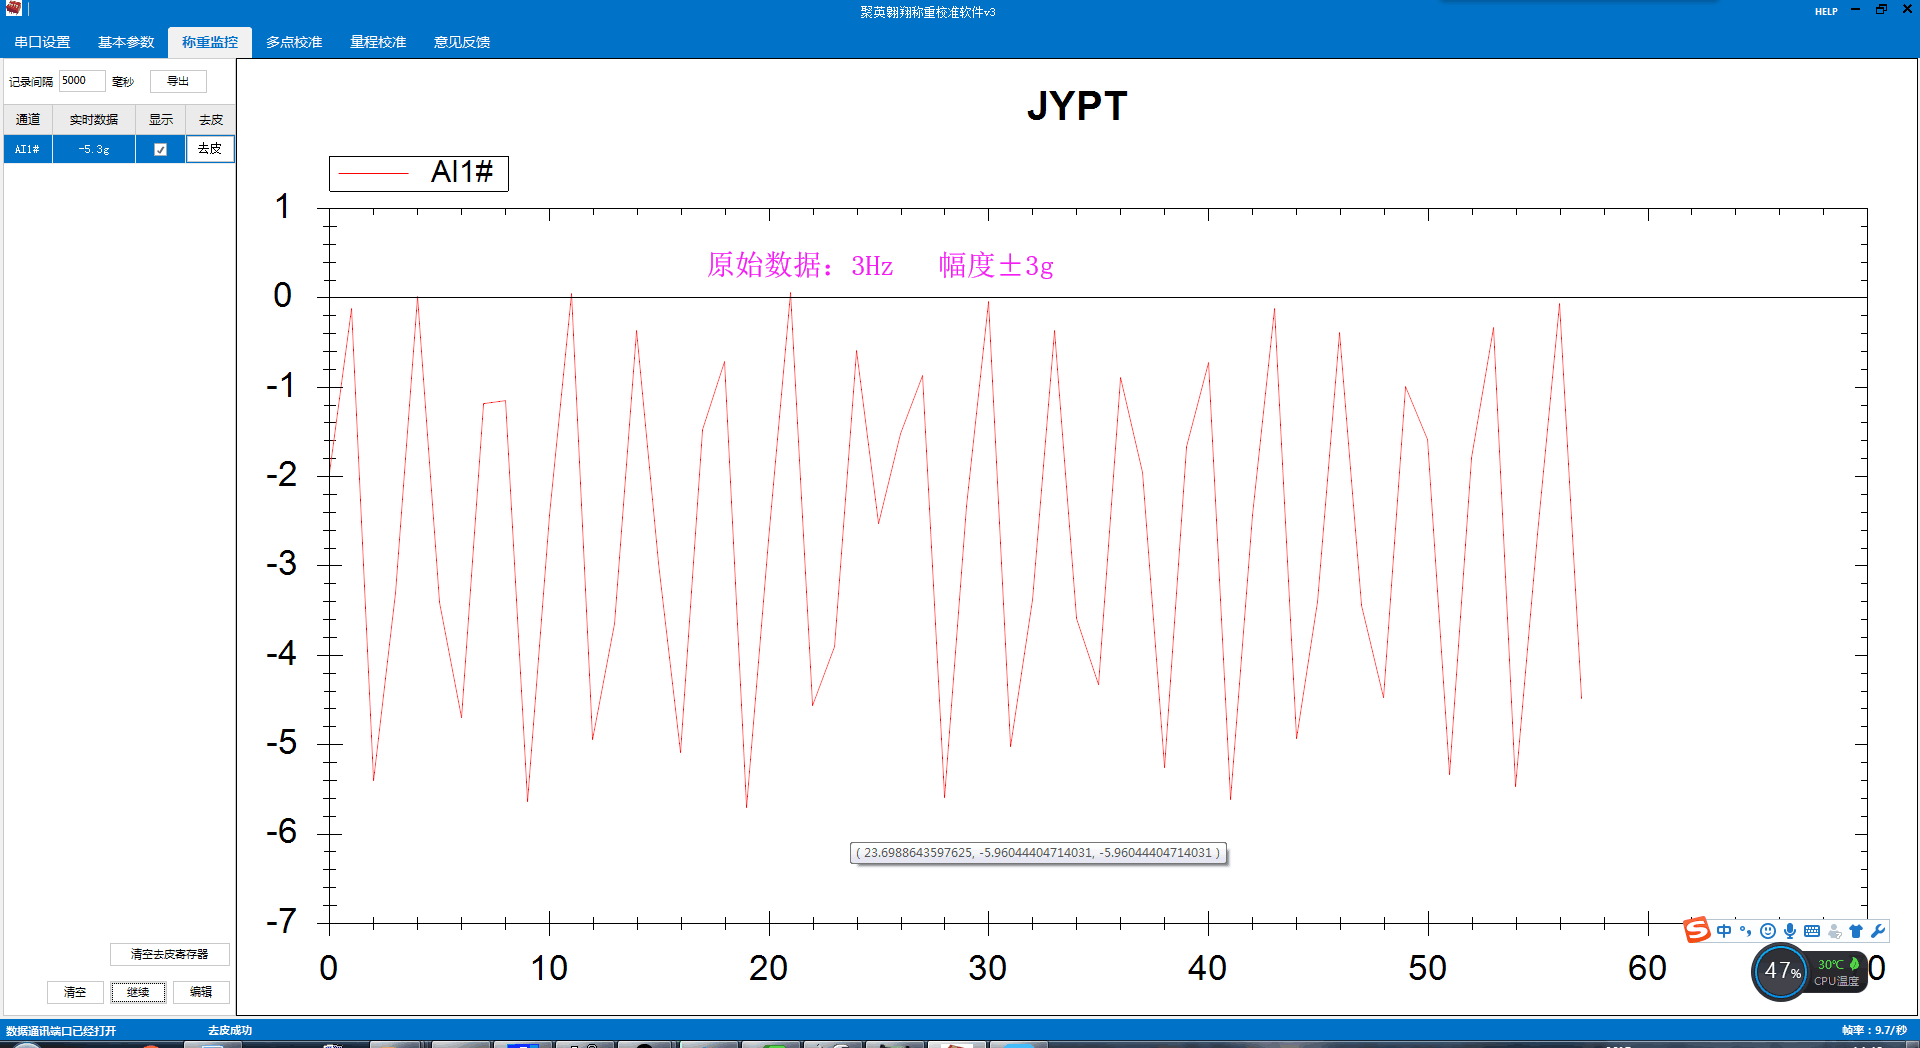Viewport: 1920px width, 1048px height.
Task: Open the Sogou account person icon
Action: coord(1835,931)
